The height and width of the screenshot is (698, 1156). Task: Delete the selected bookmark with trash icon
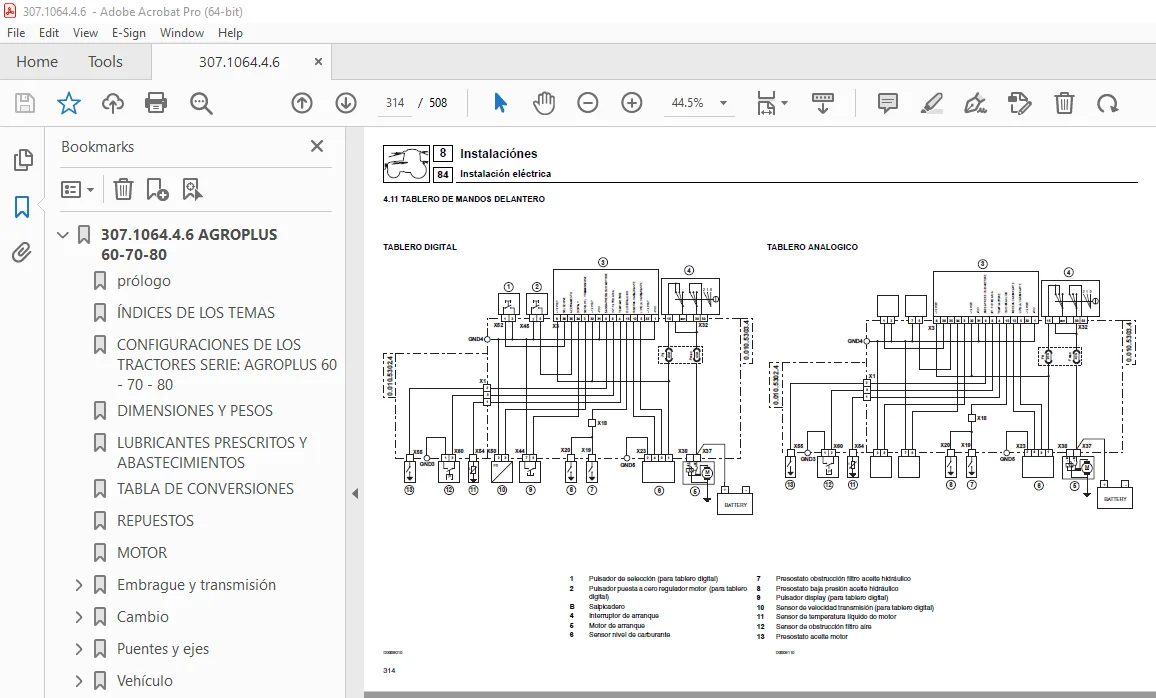pos(123,189)
